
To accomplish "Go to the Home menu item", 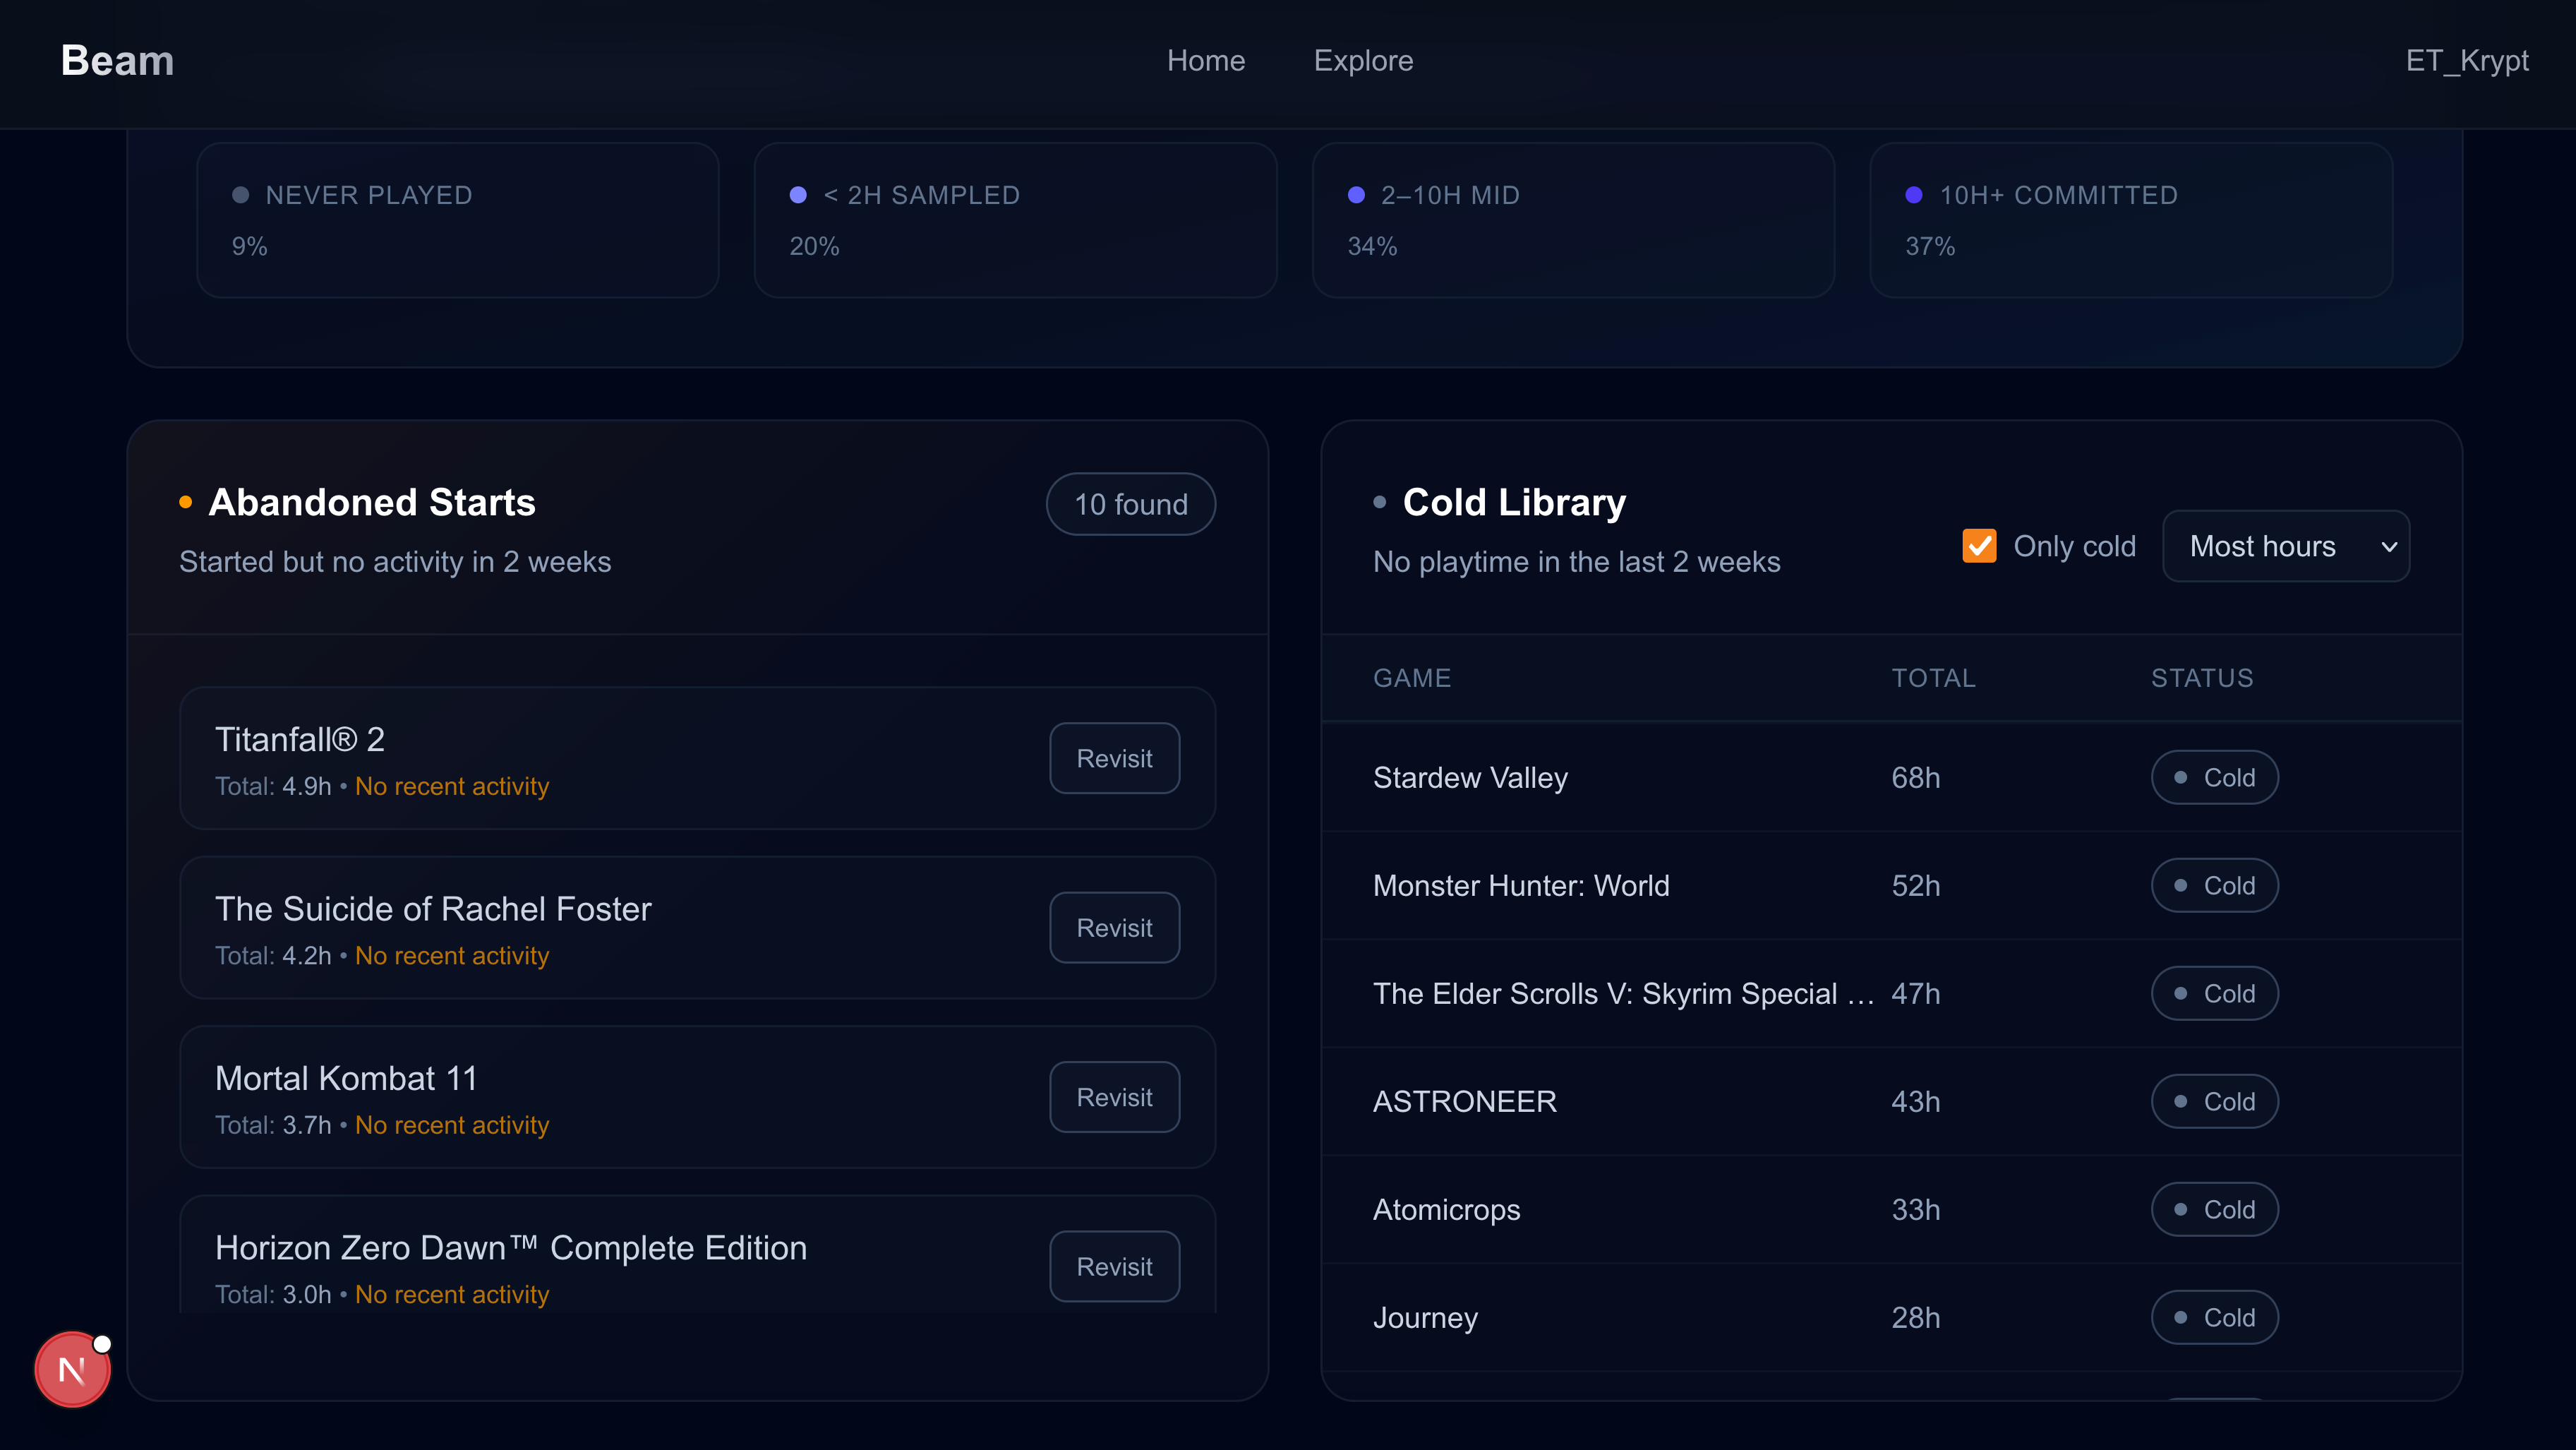I will (1205, 61).
